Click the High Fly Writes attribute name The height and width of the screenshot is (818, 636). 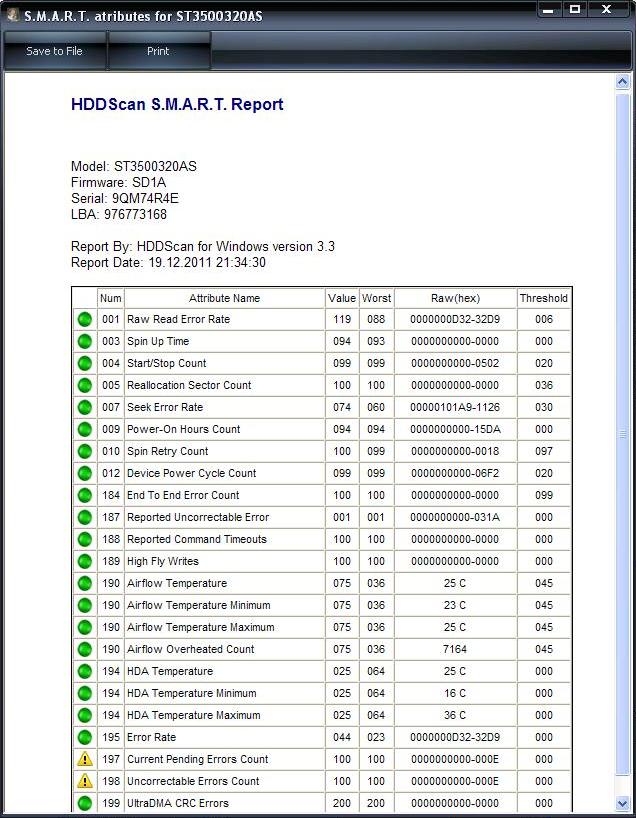coord(163,561)
